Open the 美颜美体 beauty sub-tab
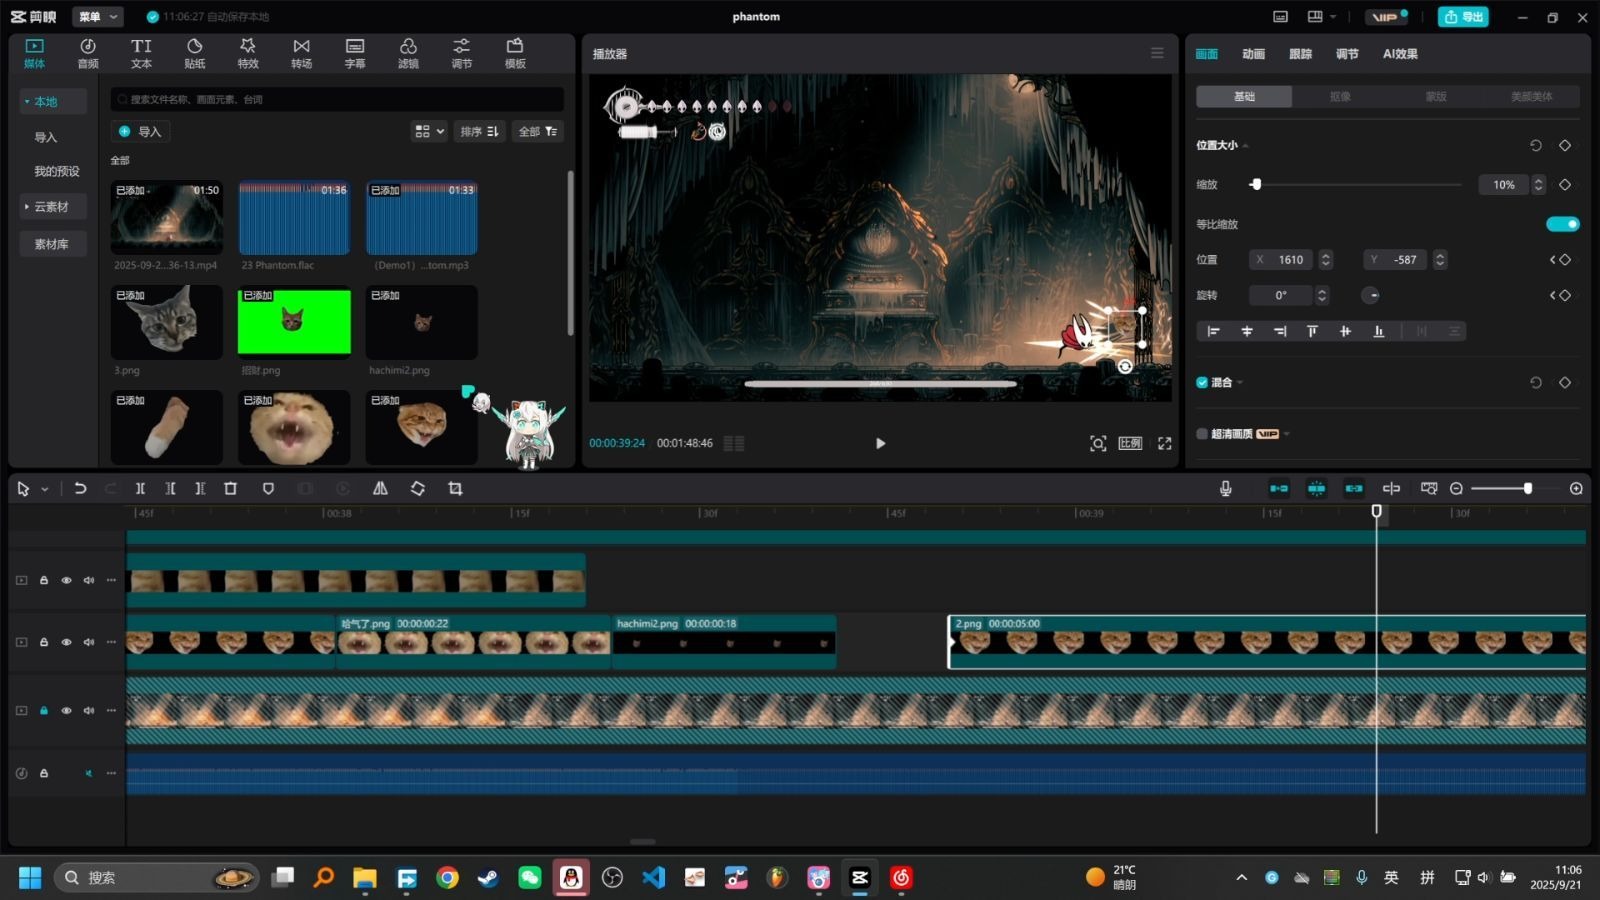Viewport: 1600px width, 900px height. tap(1532, 96)
